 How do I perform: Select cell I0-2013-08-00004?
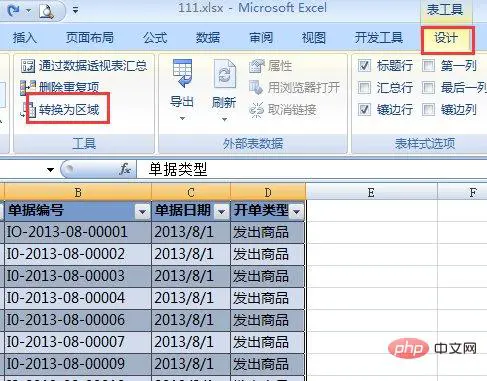tap(78, 298)
